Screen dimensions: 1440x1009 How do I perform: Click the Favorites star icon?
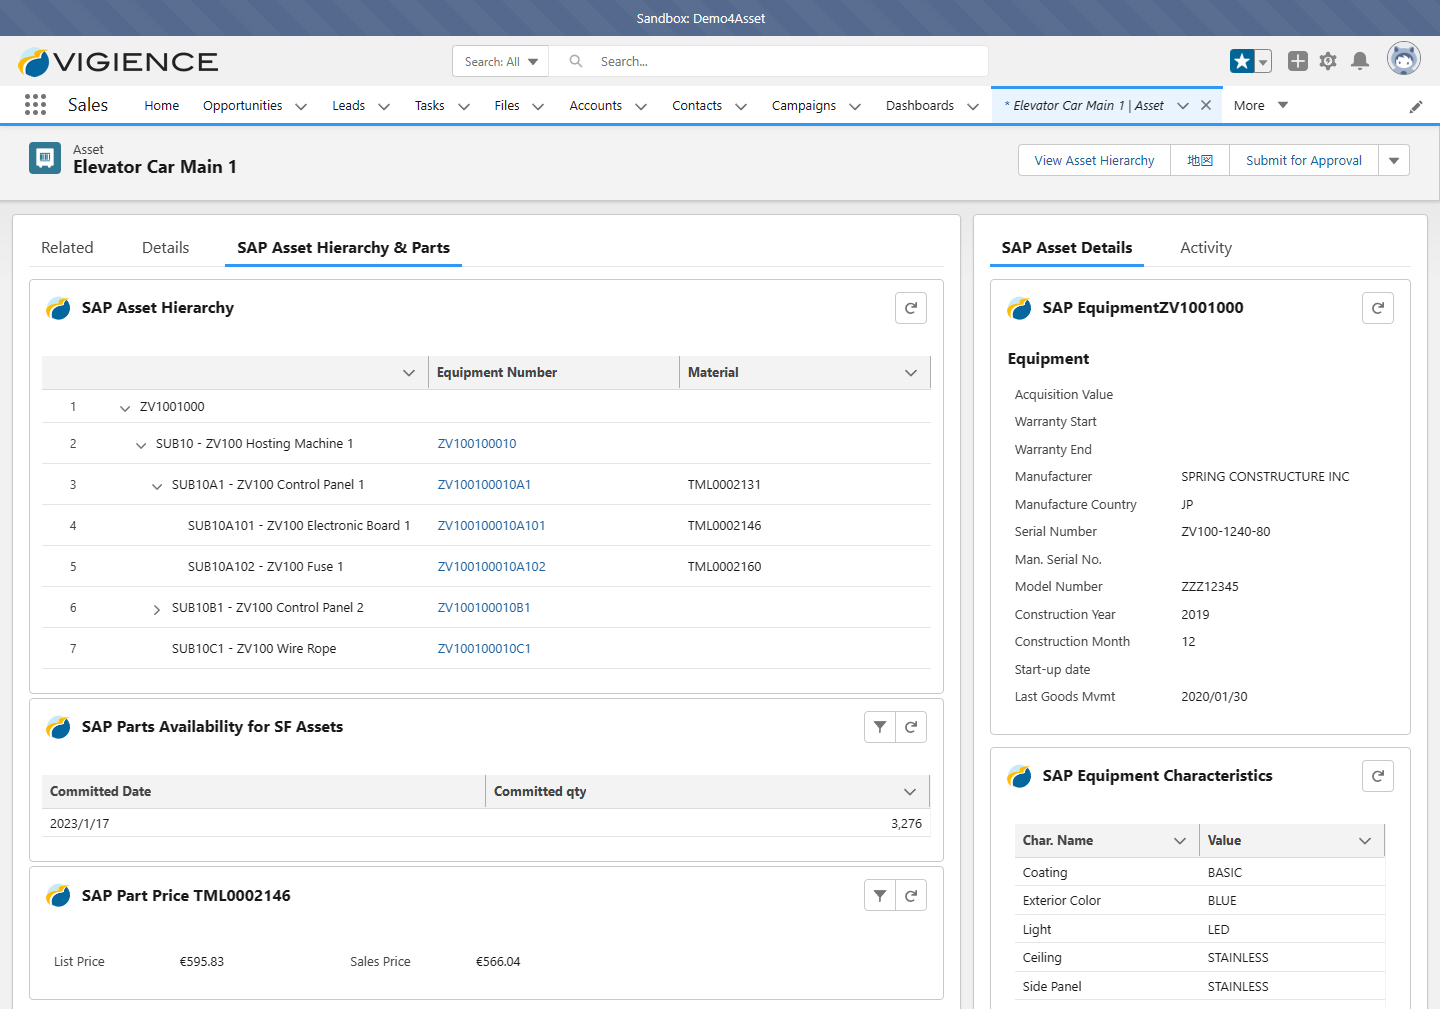[x=1242, y=61]
